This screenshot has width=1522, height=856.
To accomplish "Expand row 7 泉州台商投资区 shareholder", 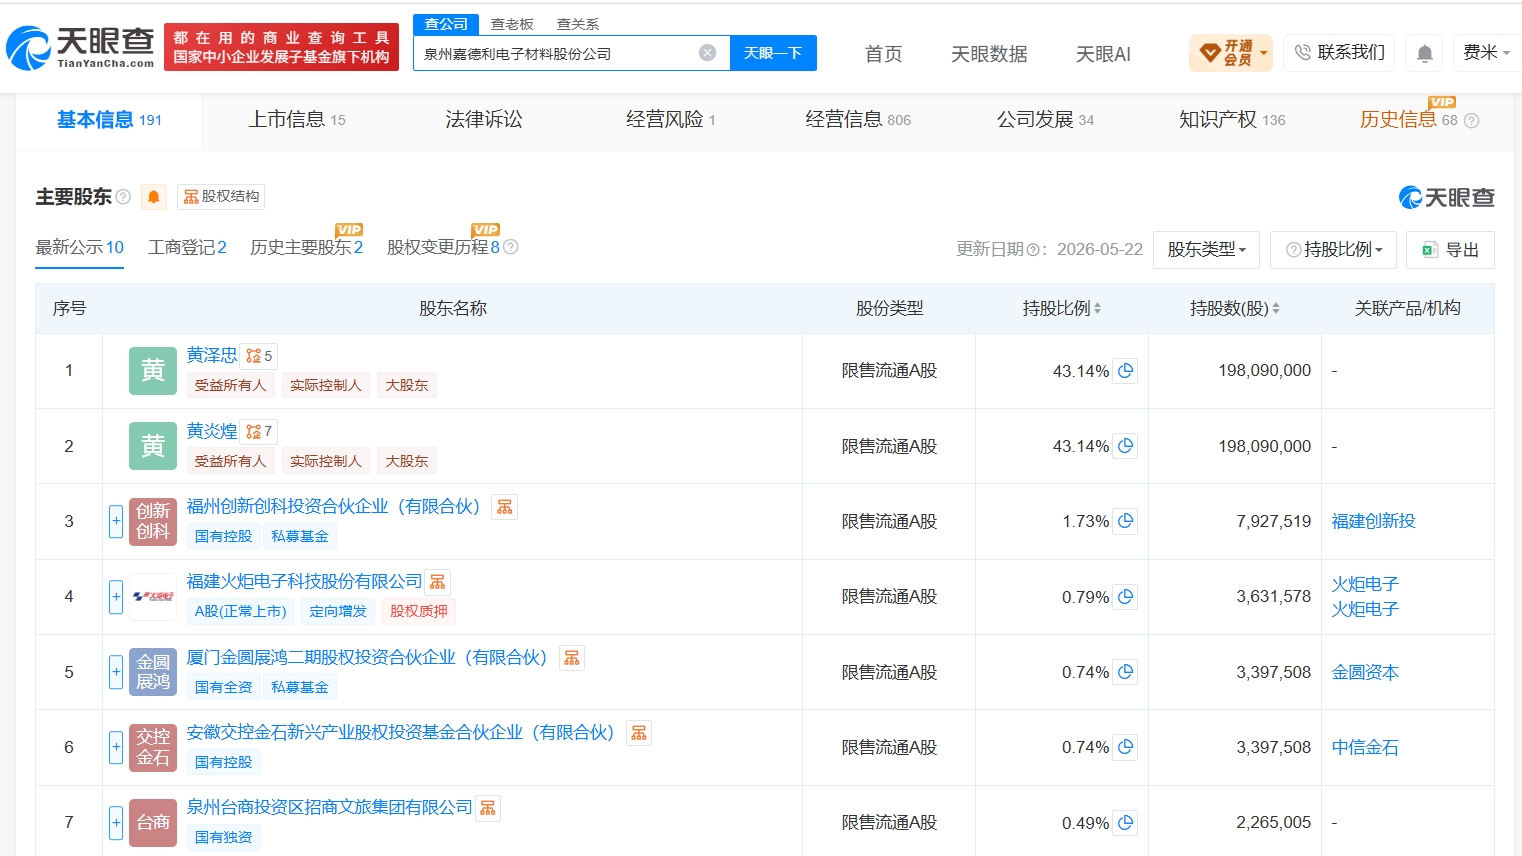I will [x=116, y=823].
